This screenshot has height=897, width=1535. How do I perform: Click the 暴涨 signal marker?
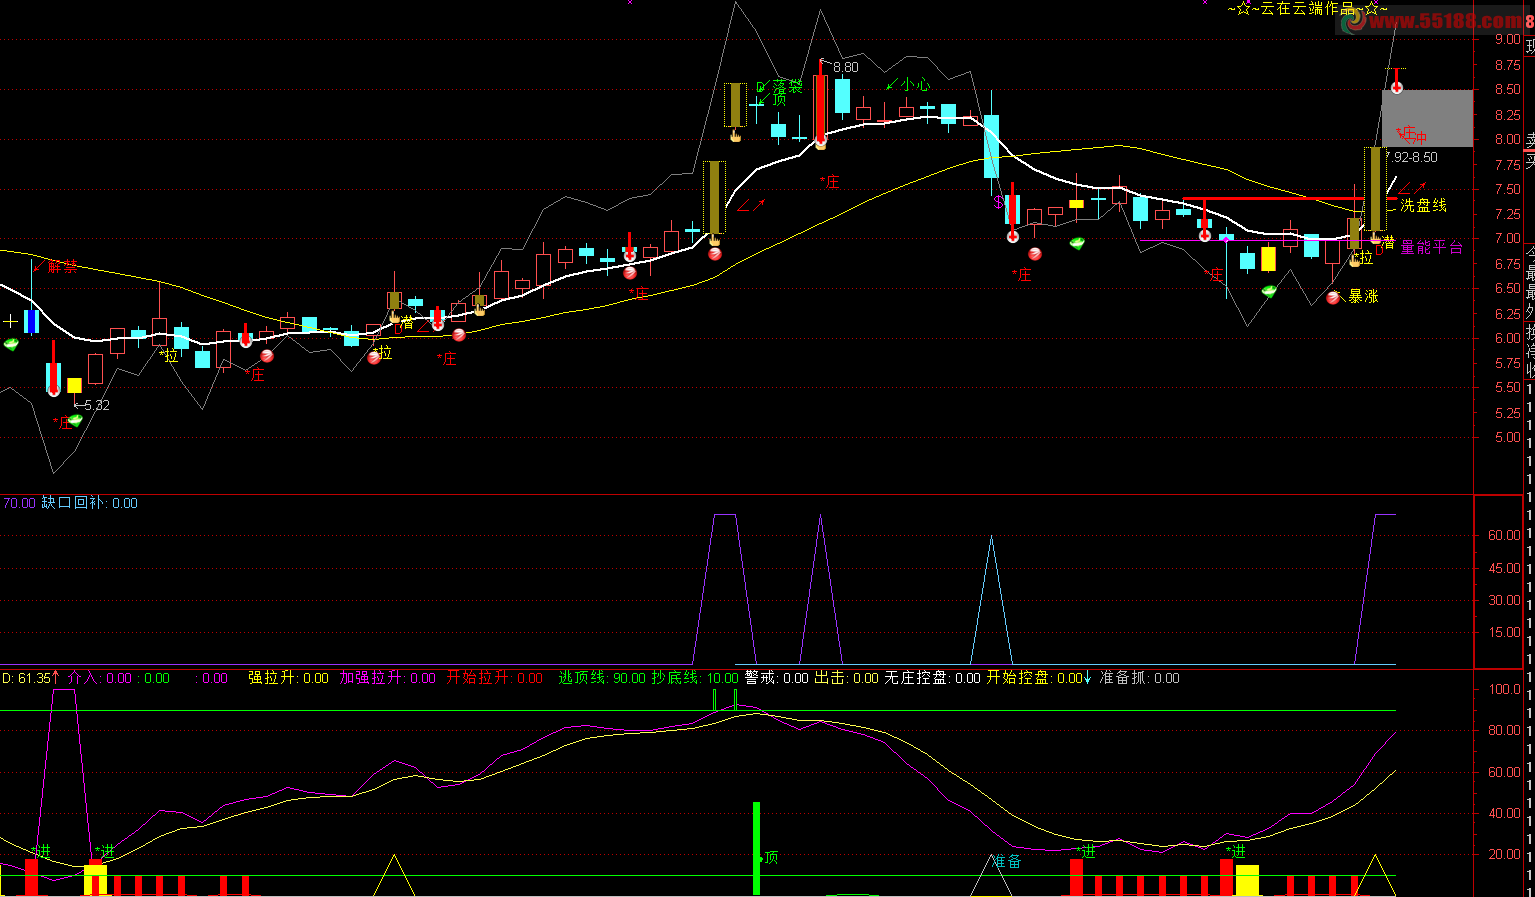tap(1363, 296)
